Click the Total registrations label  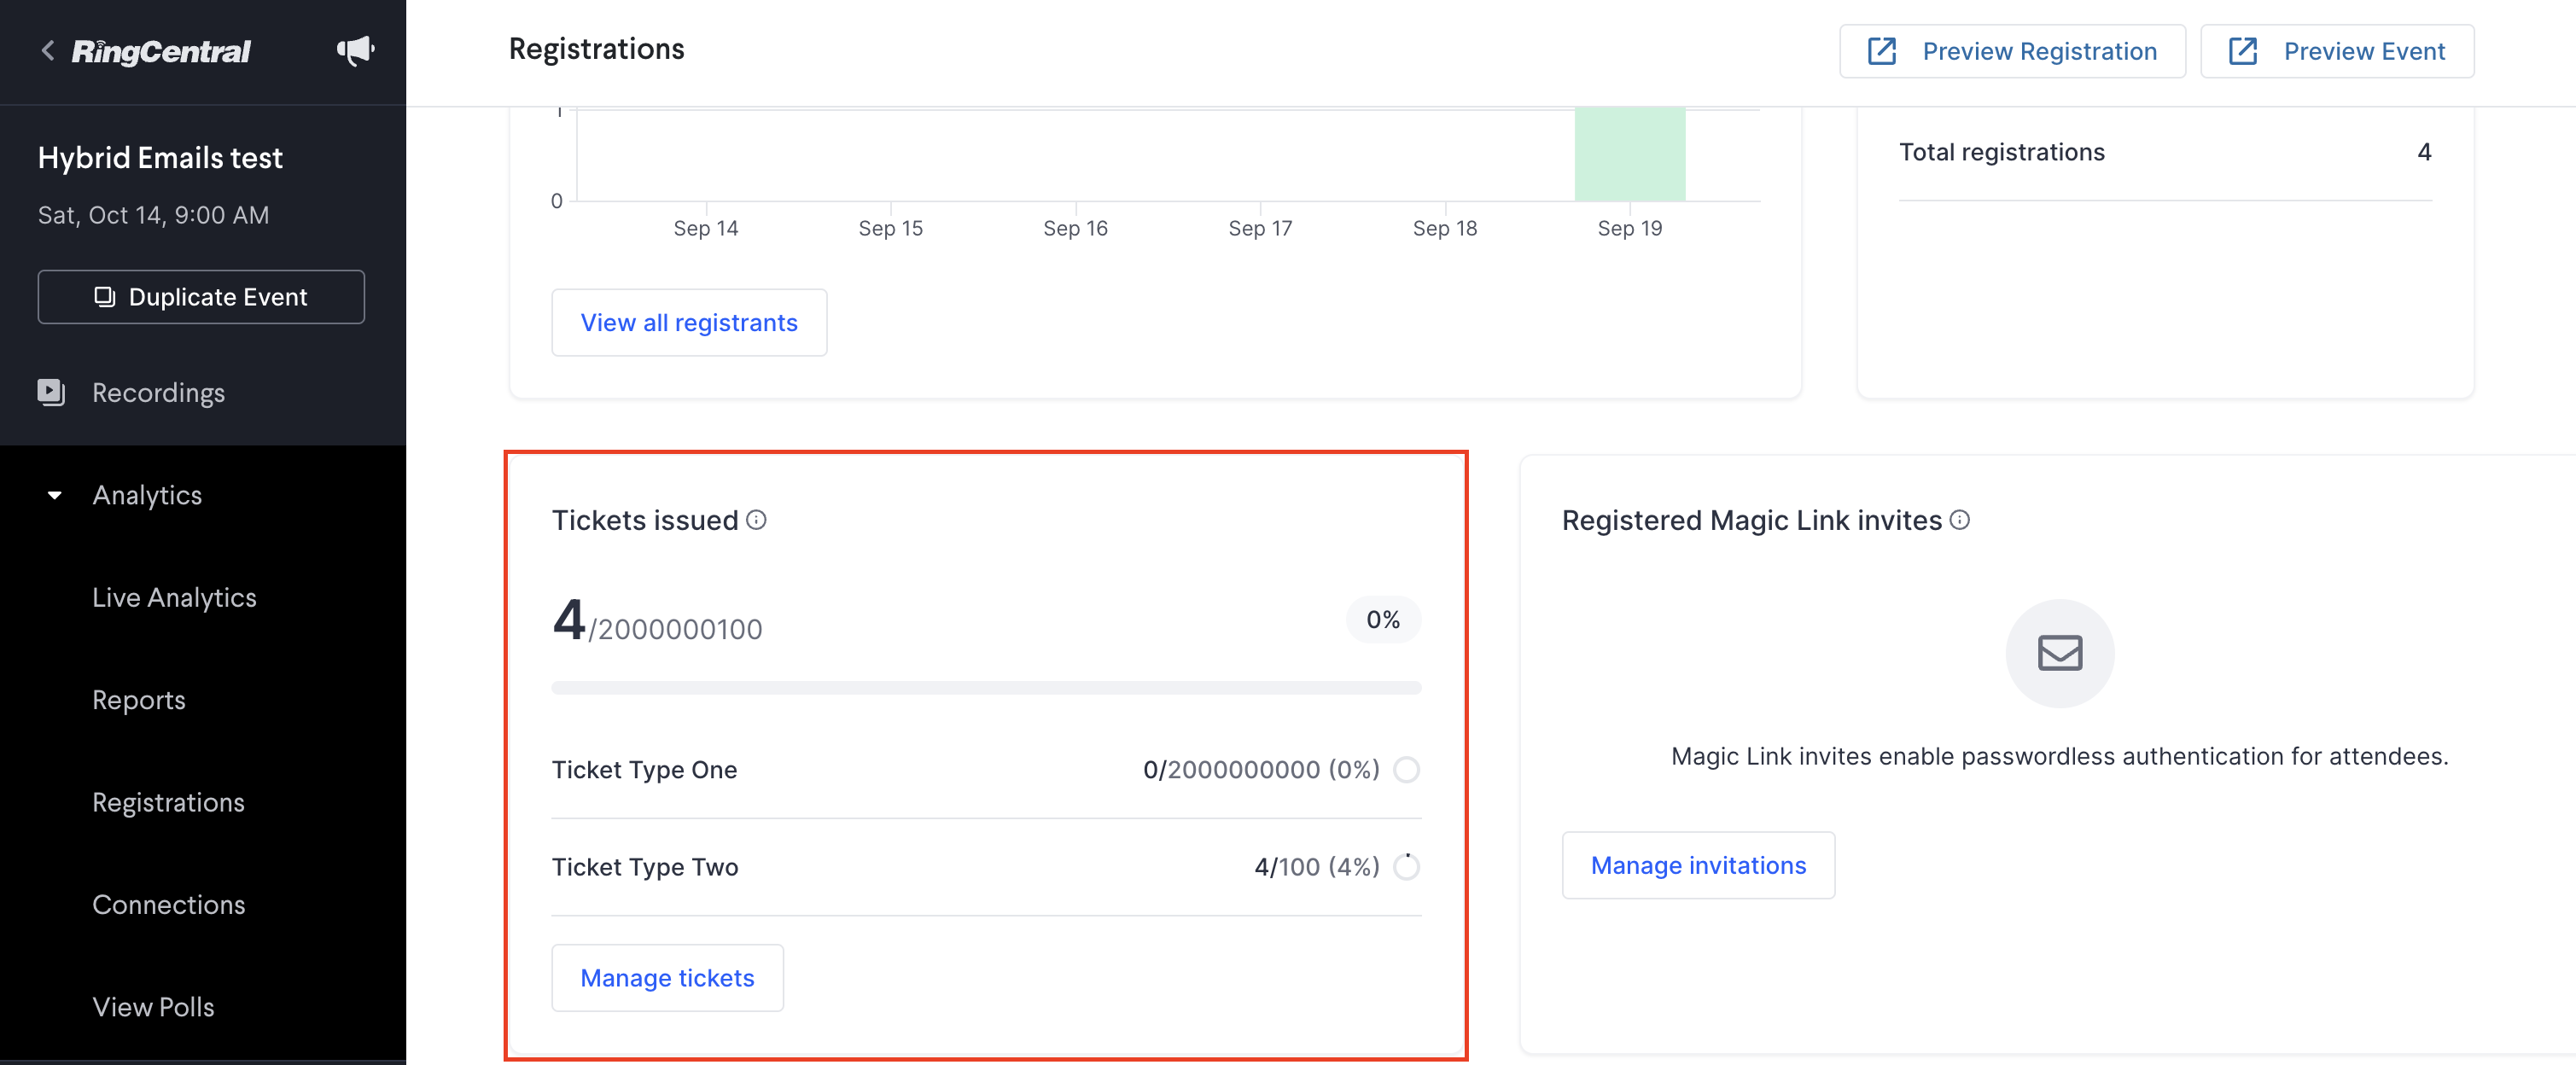2002,152
